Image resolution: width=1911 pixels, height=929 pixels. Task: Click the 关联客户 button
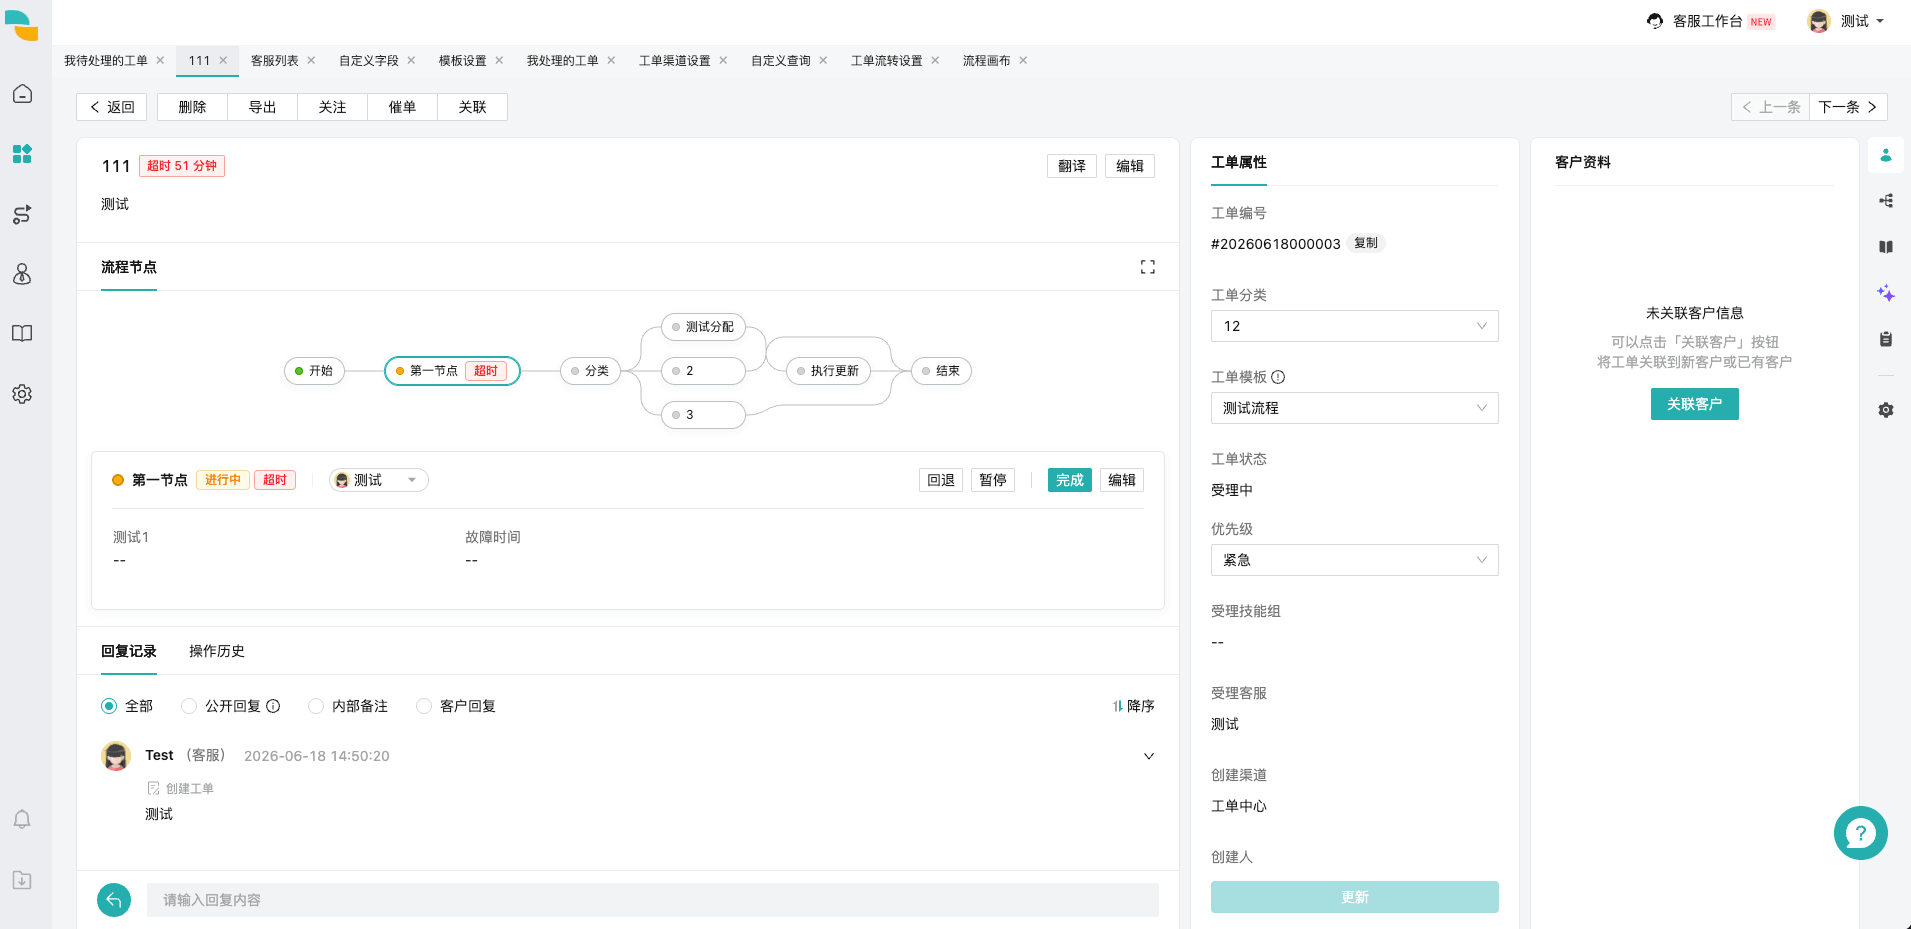(x=1695, y=404)
